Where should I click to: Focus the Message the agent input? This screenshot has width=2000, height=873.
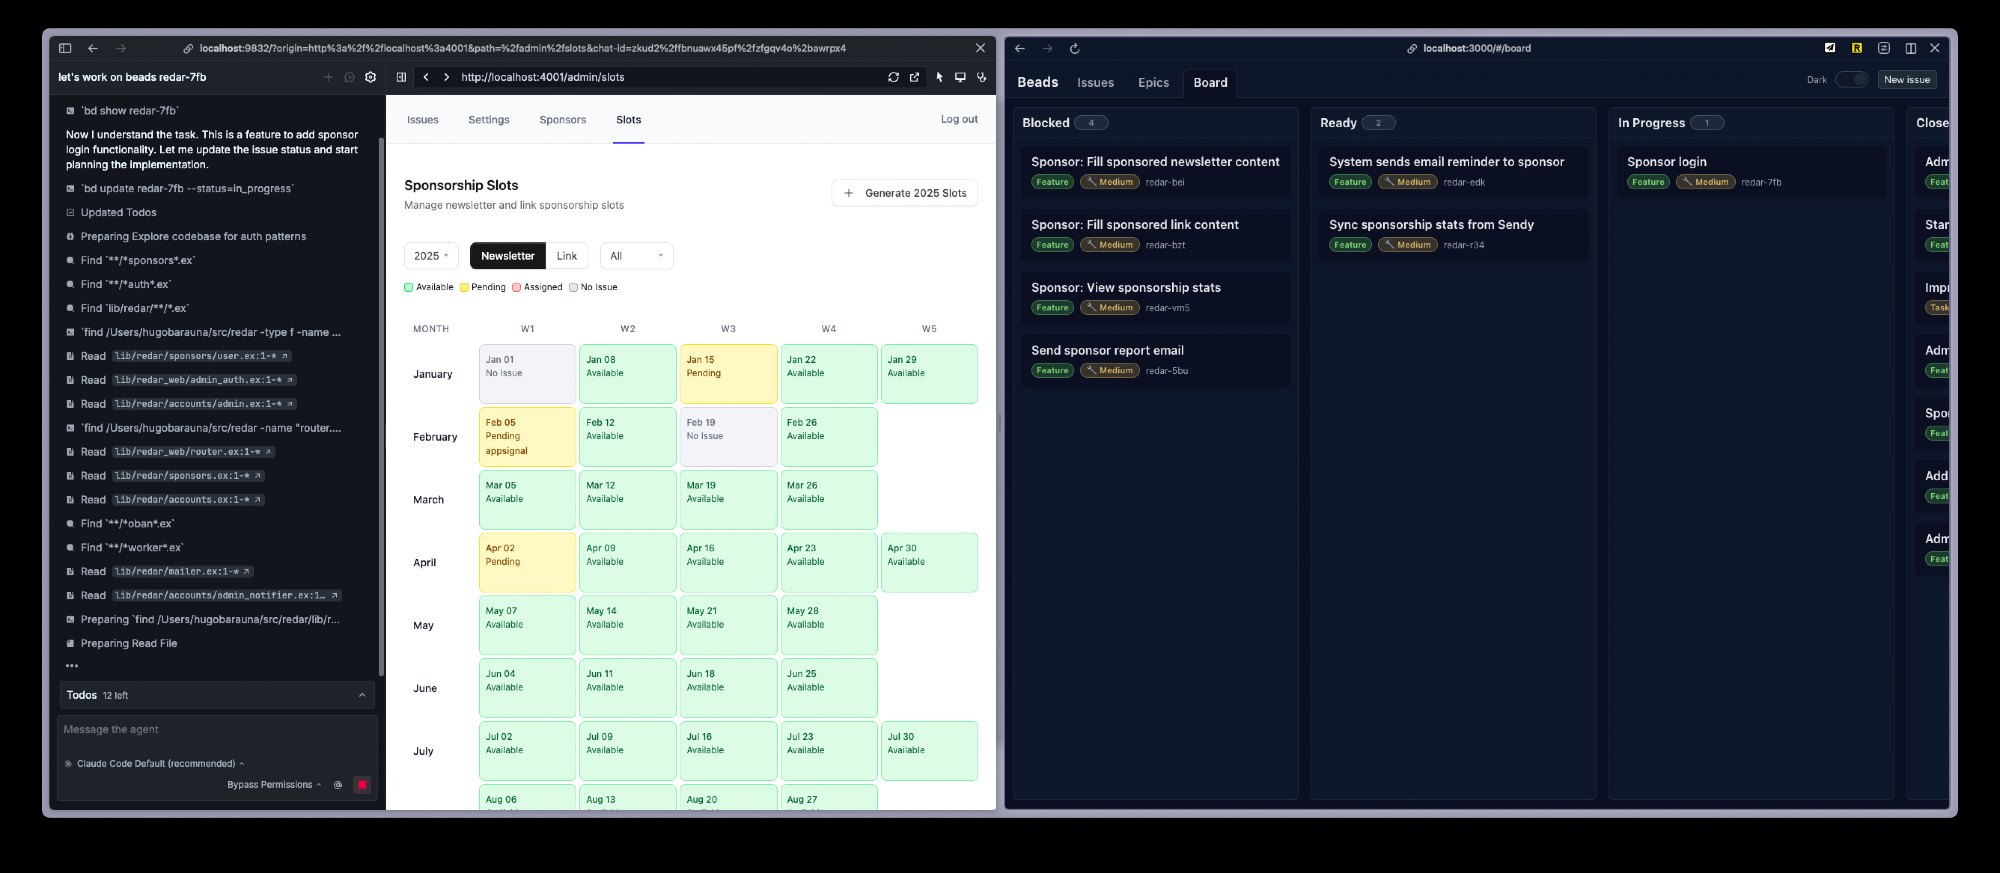[216, 730]
